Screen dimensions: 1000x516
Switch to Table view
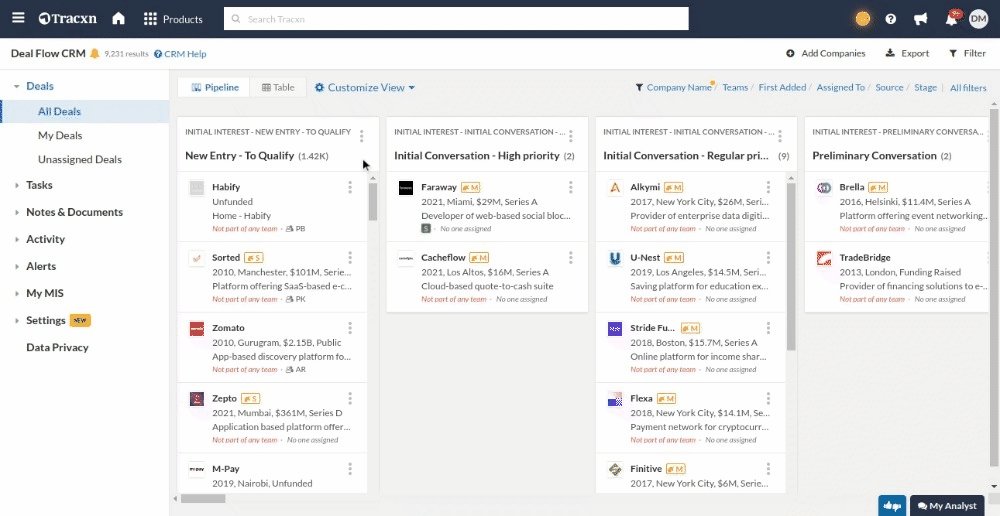[278, 88]
